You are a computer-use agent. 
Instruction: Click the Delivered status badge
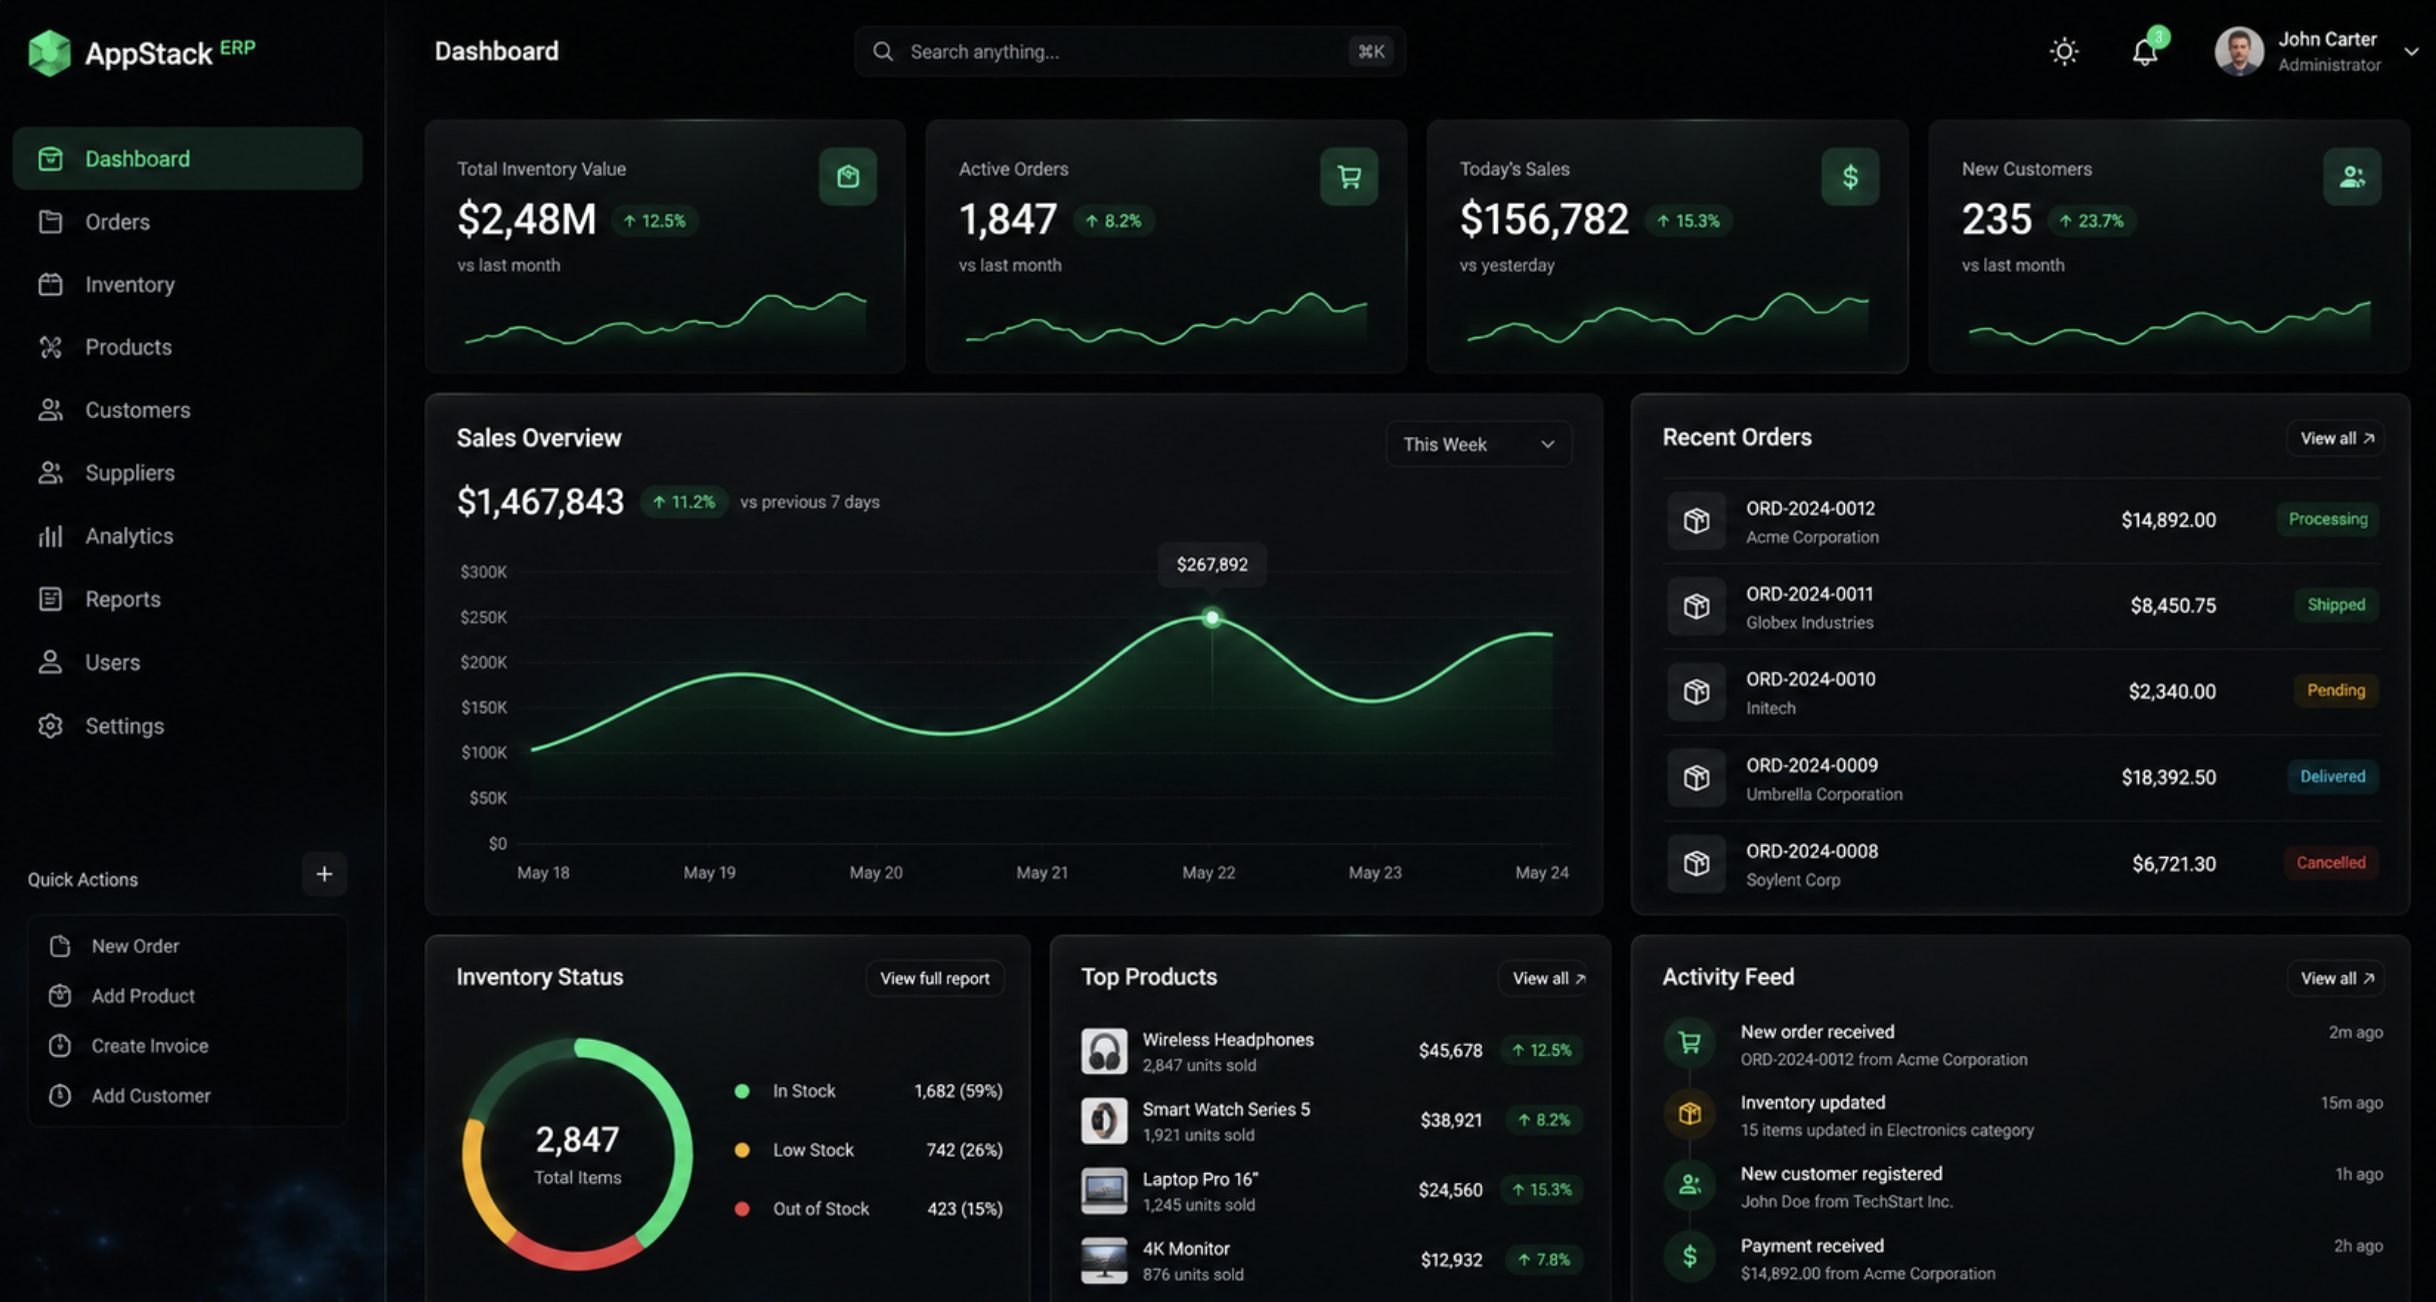tap(2332, 776)
